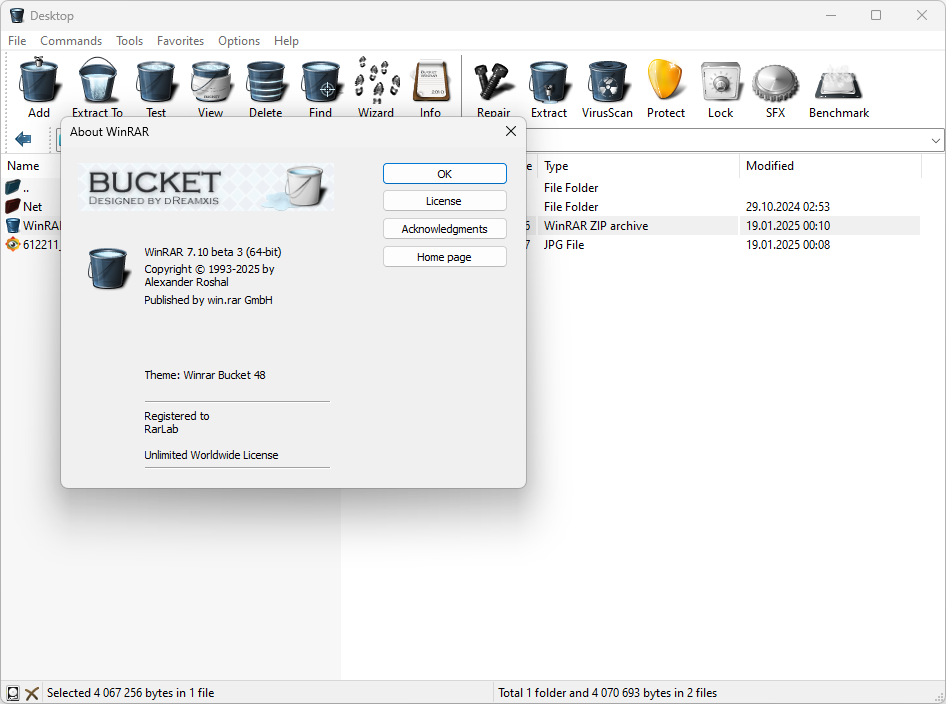Select the 'JPG File' type cell

tap(564, 244)
